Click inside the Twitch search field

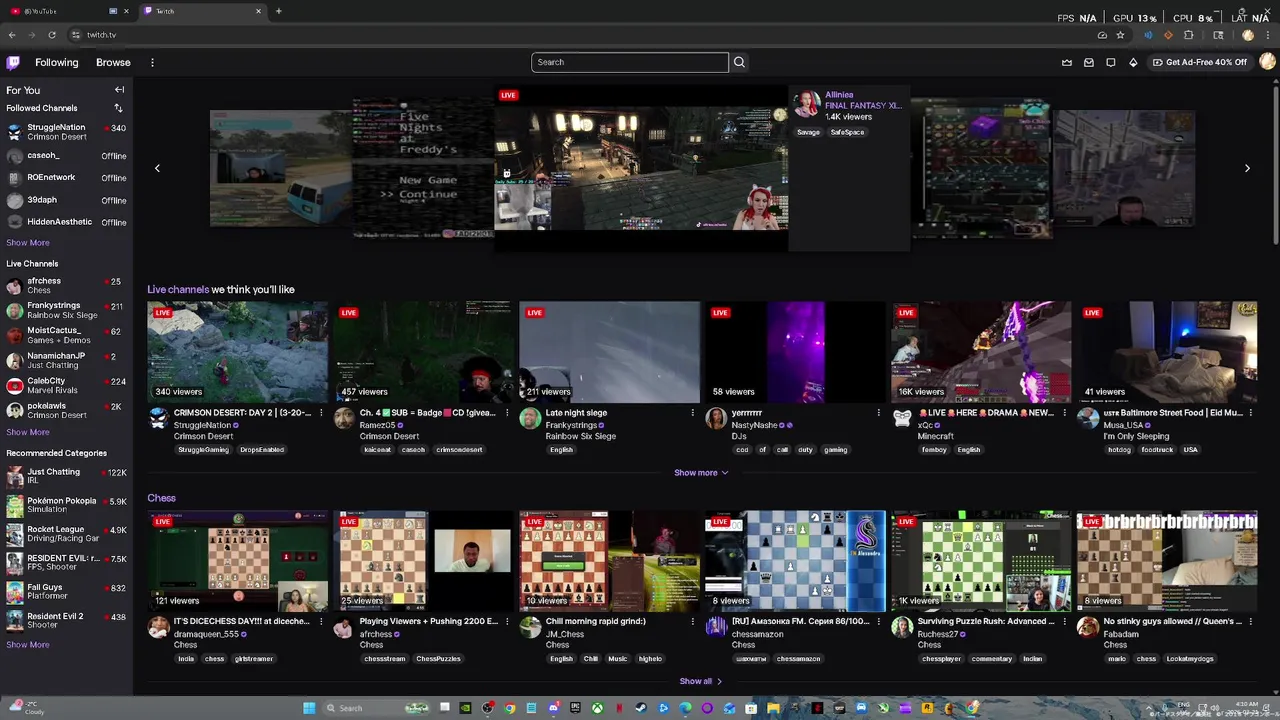630,62
